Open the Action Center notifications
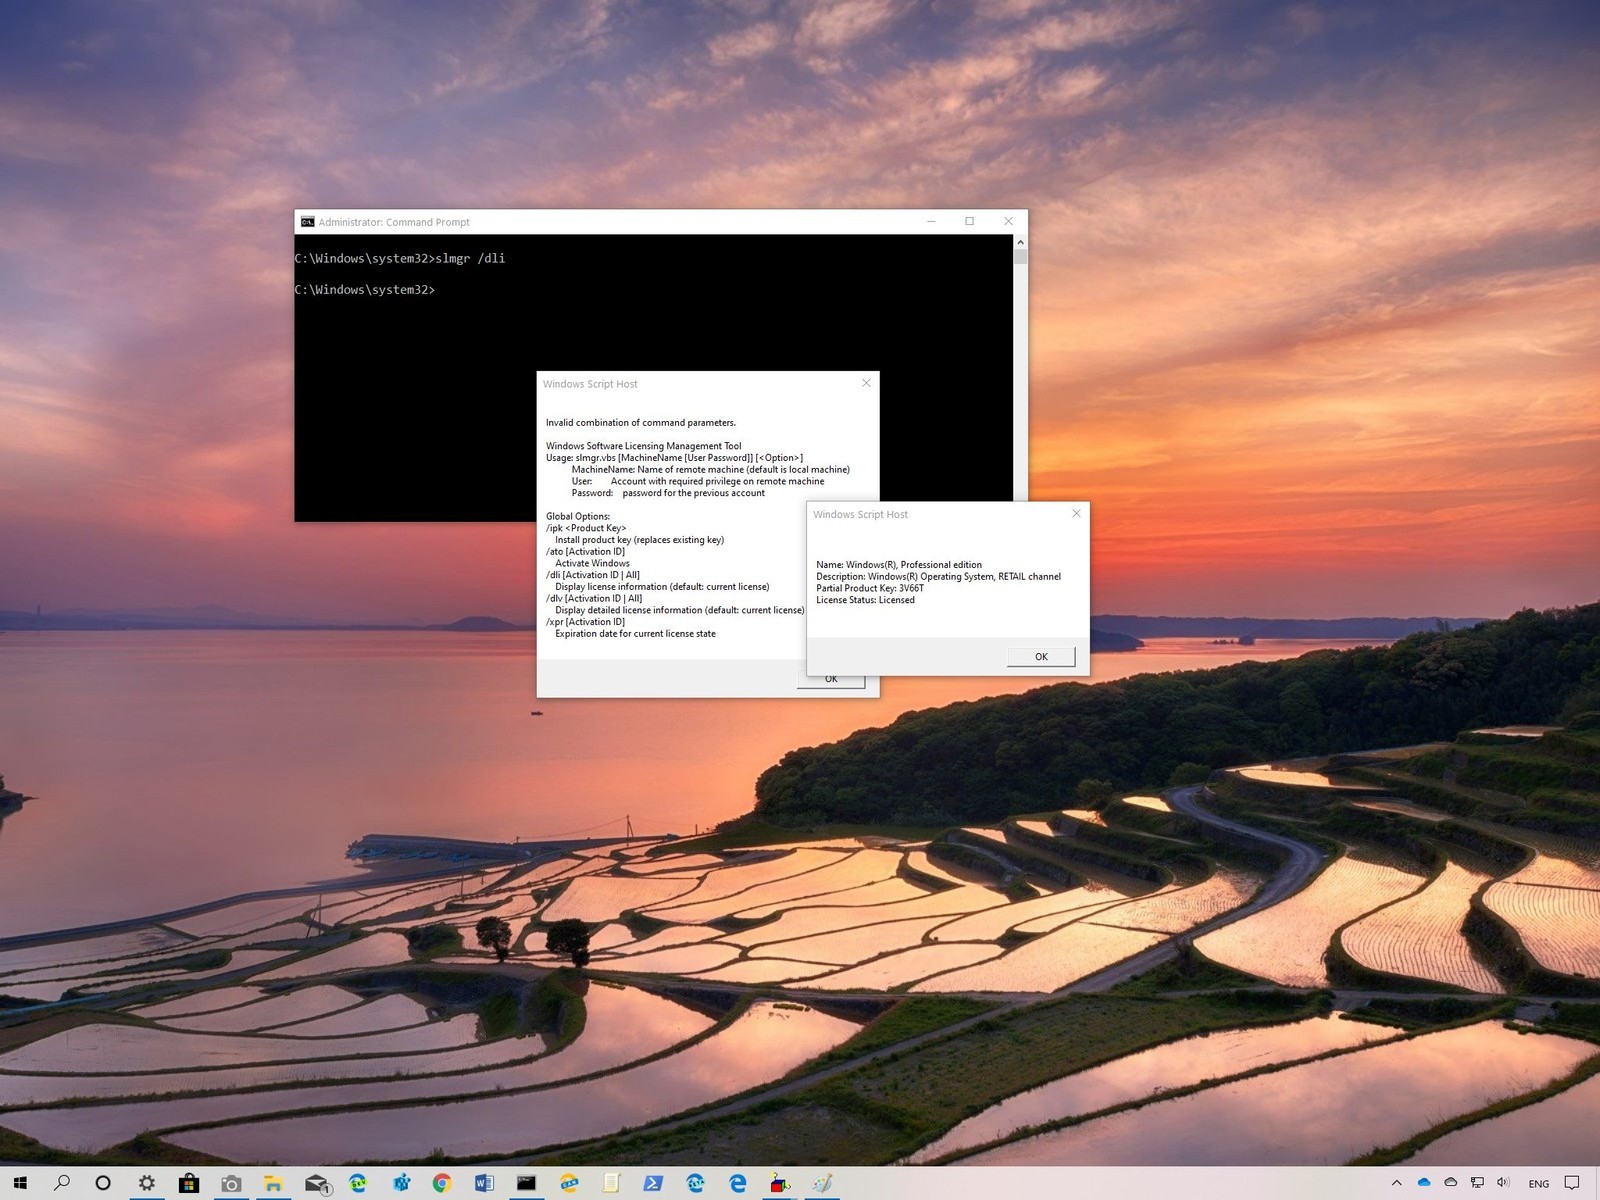This screenshot has width=1600, height=1200. [x=1572, y=1183]
